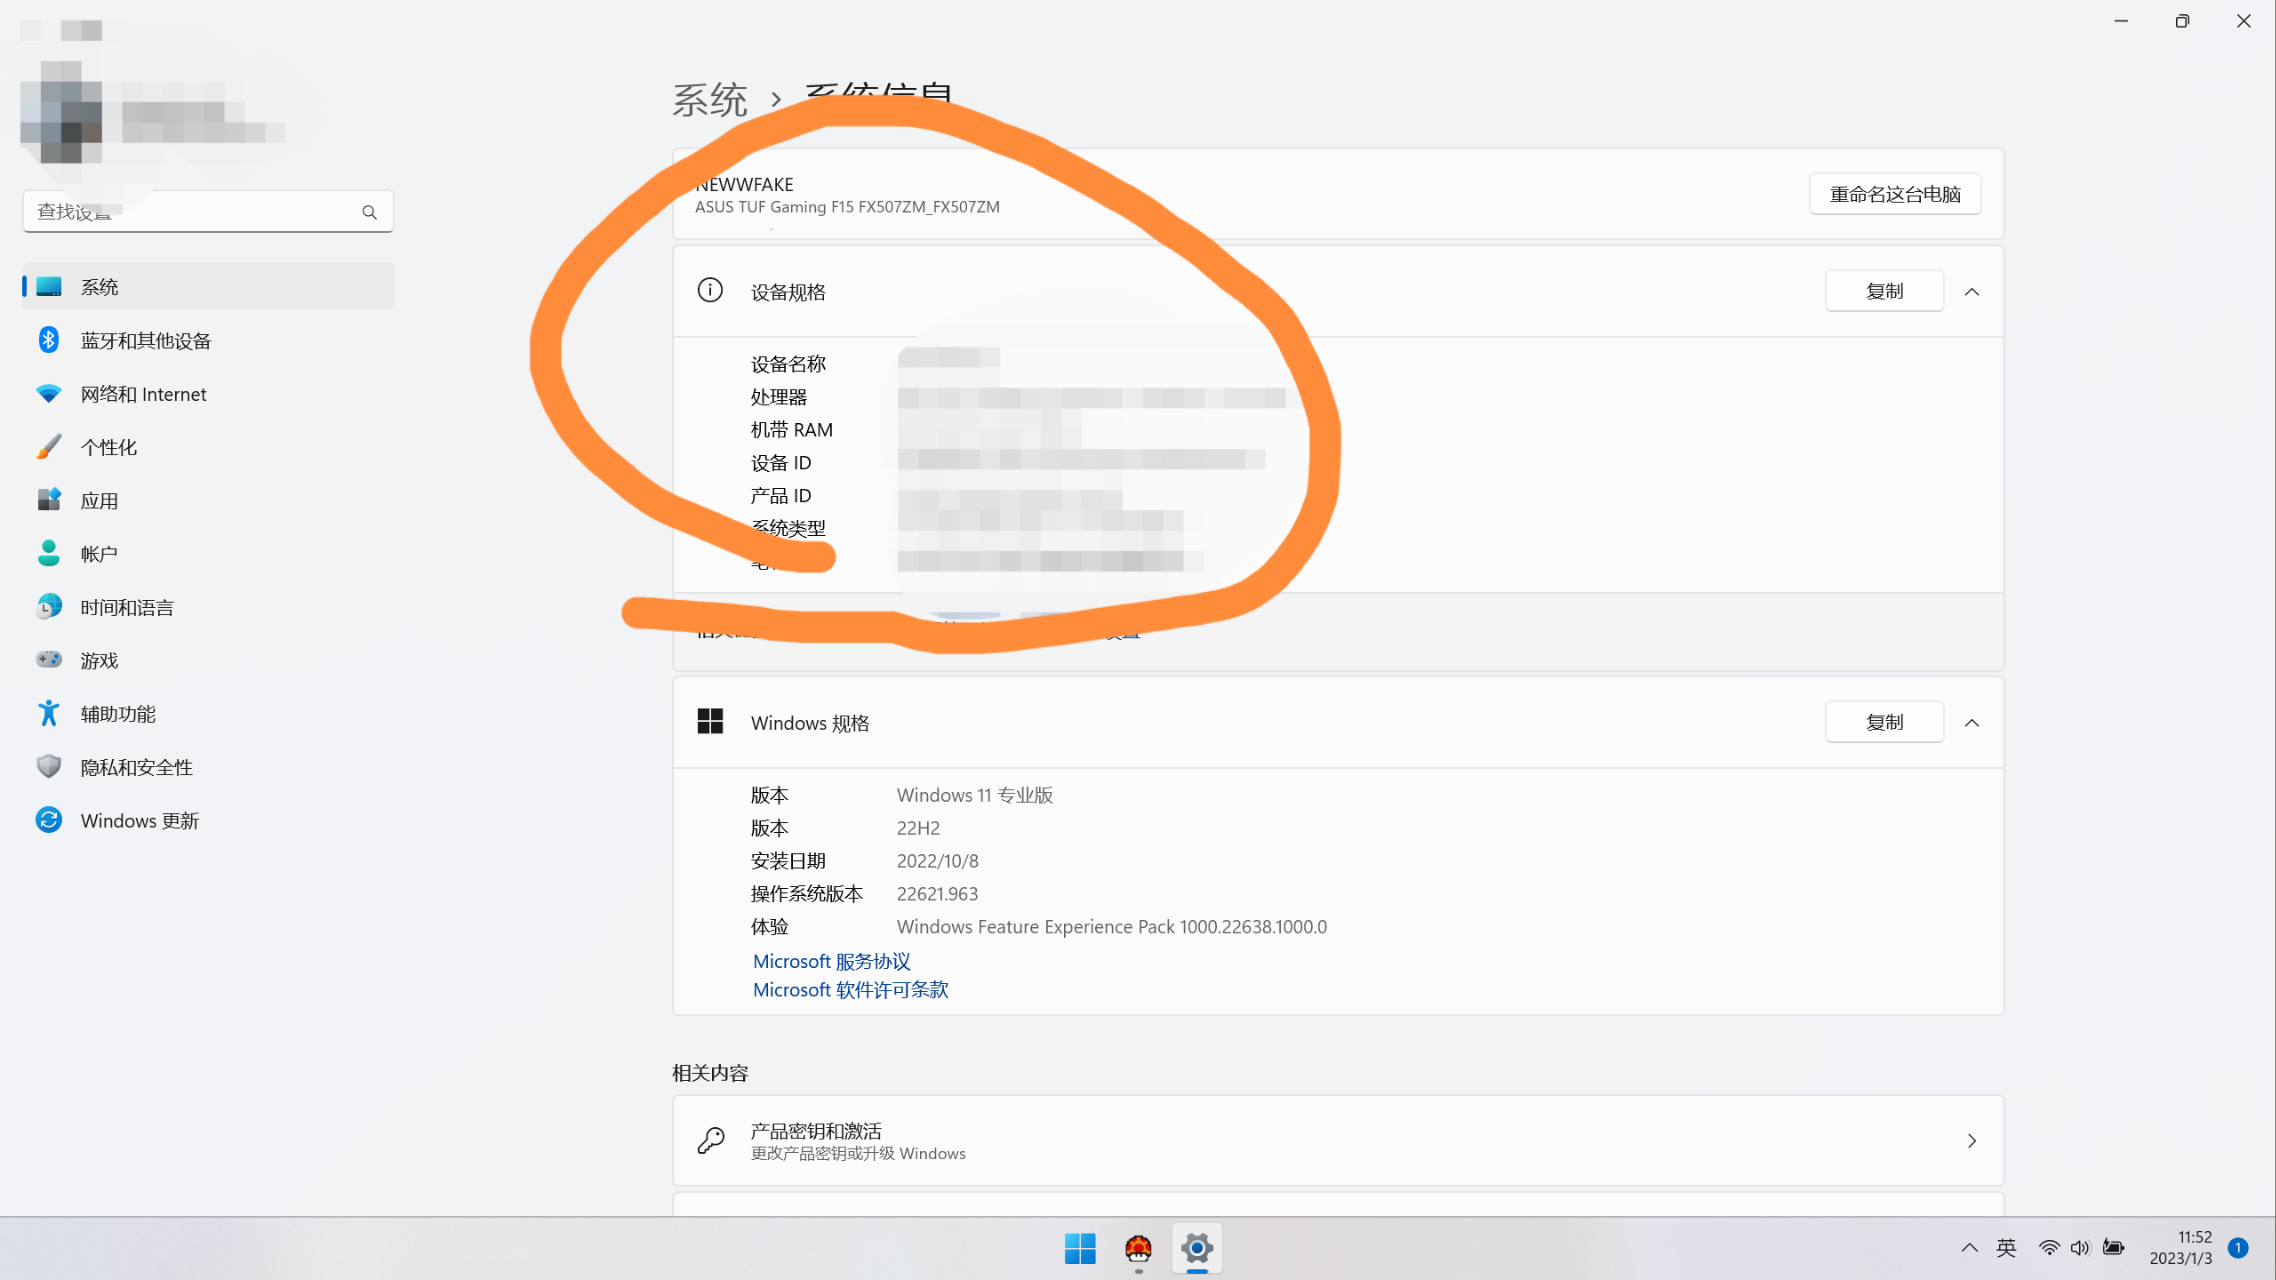Open Microsoft 服务协议 link

coord(831,961)
